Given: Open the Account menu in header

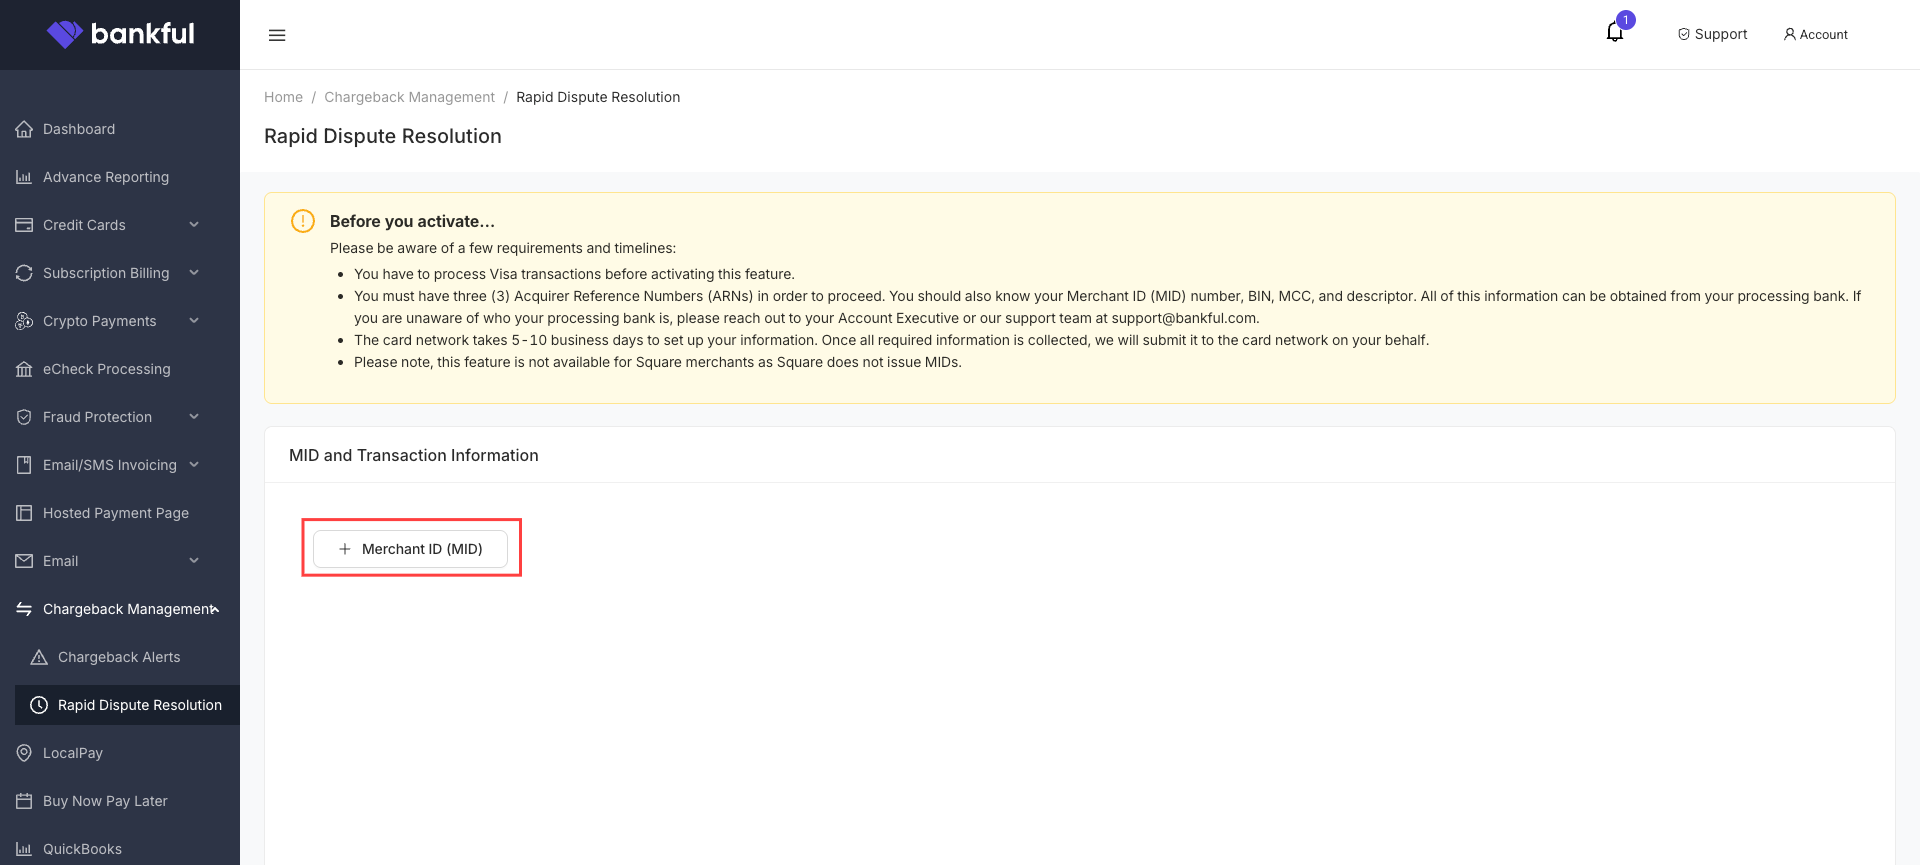Looking at the screenshot, I should pyautogui.click(x=1815, y=34).
